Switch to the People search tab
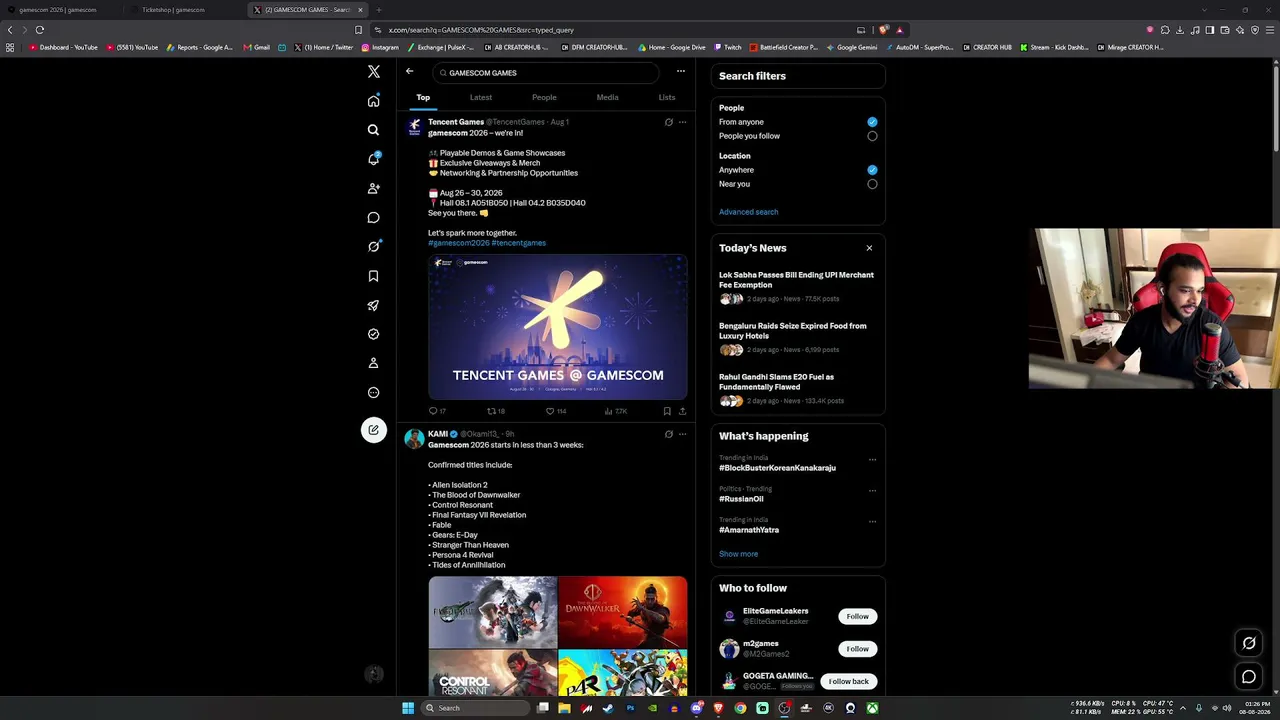The height and width of the screenshot is (720, 1280). [544, 98]
